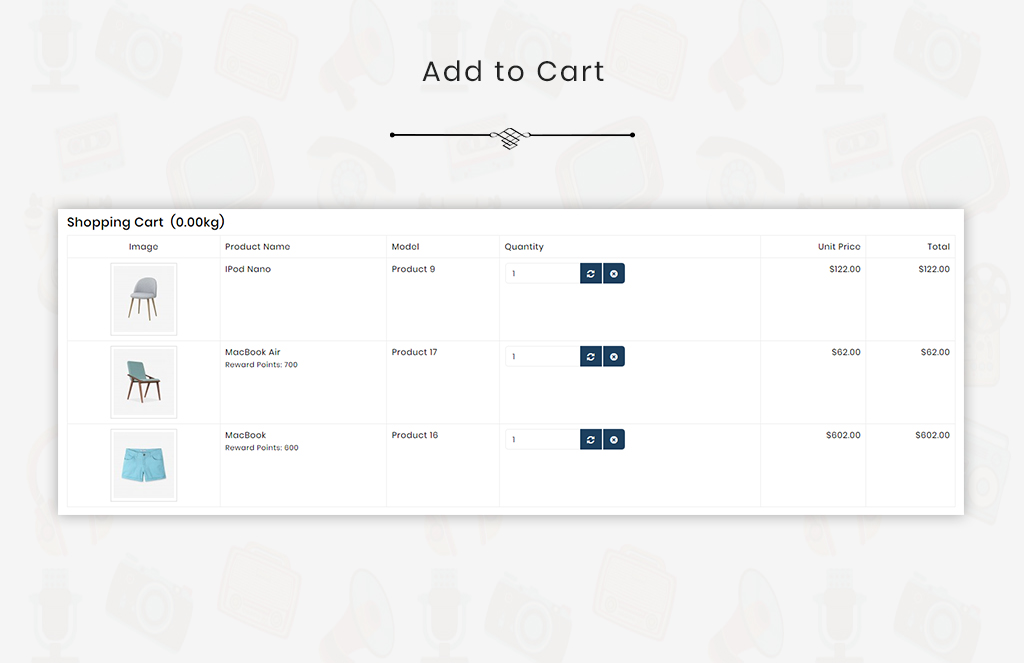The image size is (1024, 663).
Task: Remove iPod Nano from cart
Action: 614,273
